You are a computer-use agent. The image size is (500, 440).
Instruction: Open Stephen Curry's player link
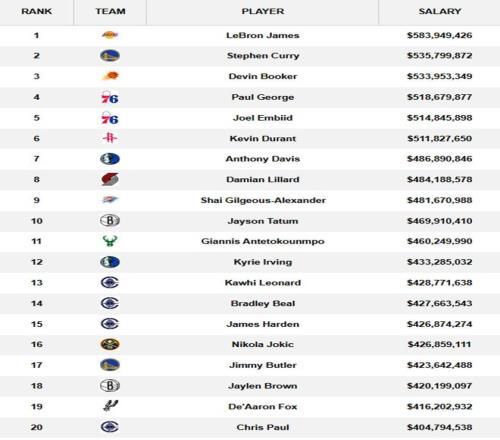coord(263,56)
